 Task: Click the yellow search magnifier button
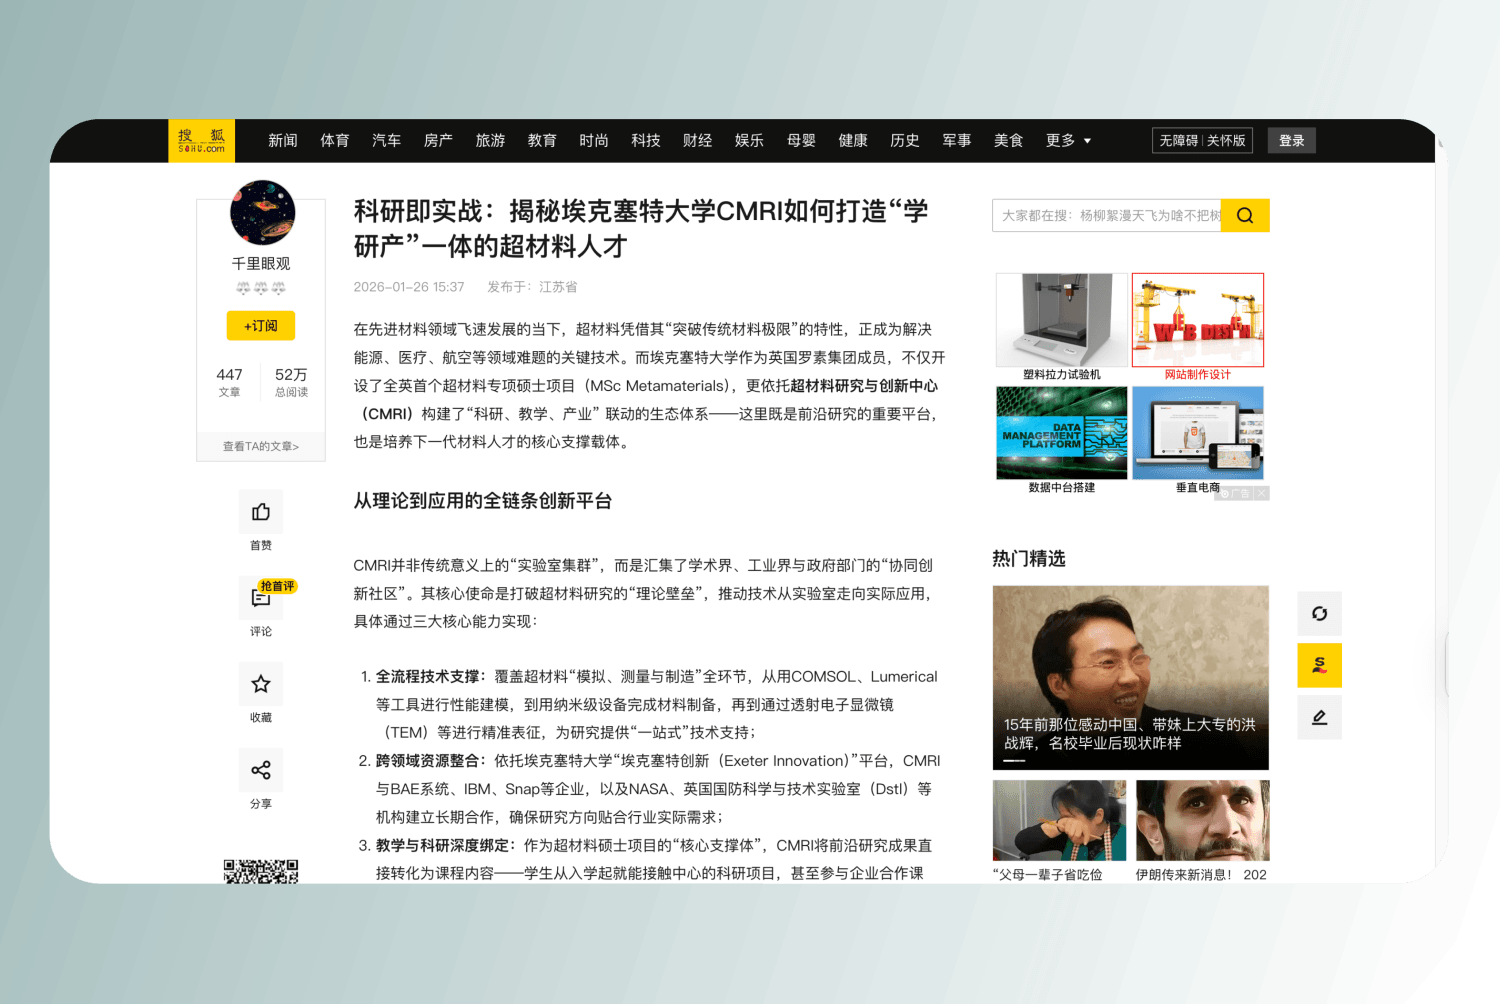pos(1245,215)
